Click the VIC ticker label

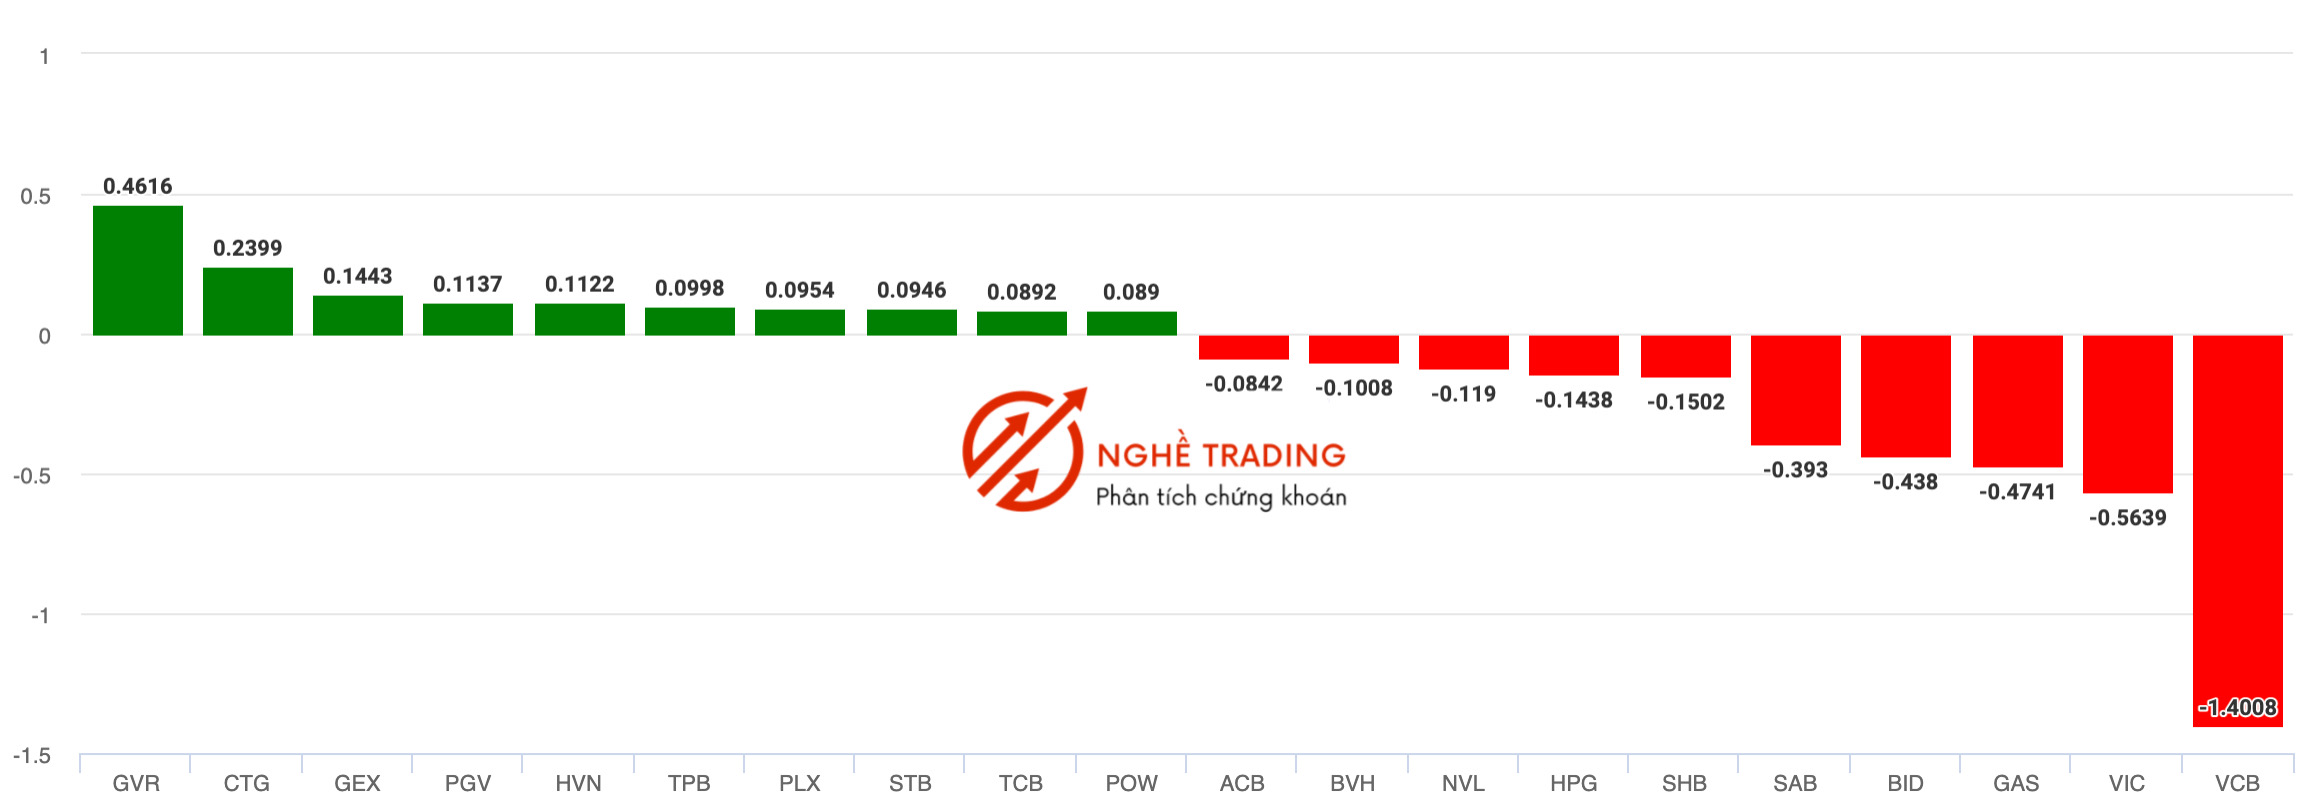pos(2127,784)
